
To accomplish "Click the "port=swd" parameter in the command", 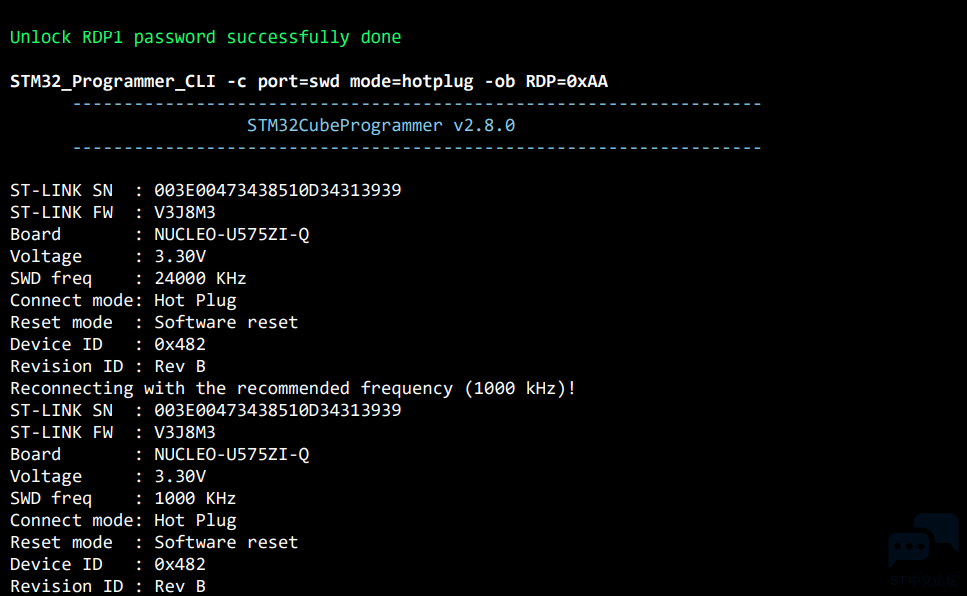I will pyautogui.click(x=298, y=81).
